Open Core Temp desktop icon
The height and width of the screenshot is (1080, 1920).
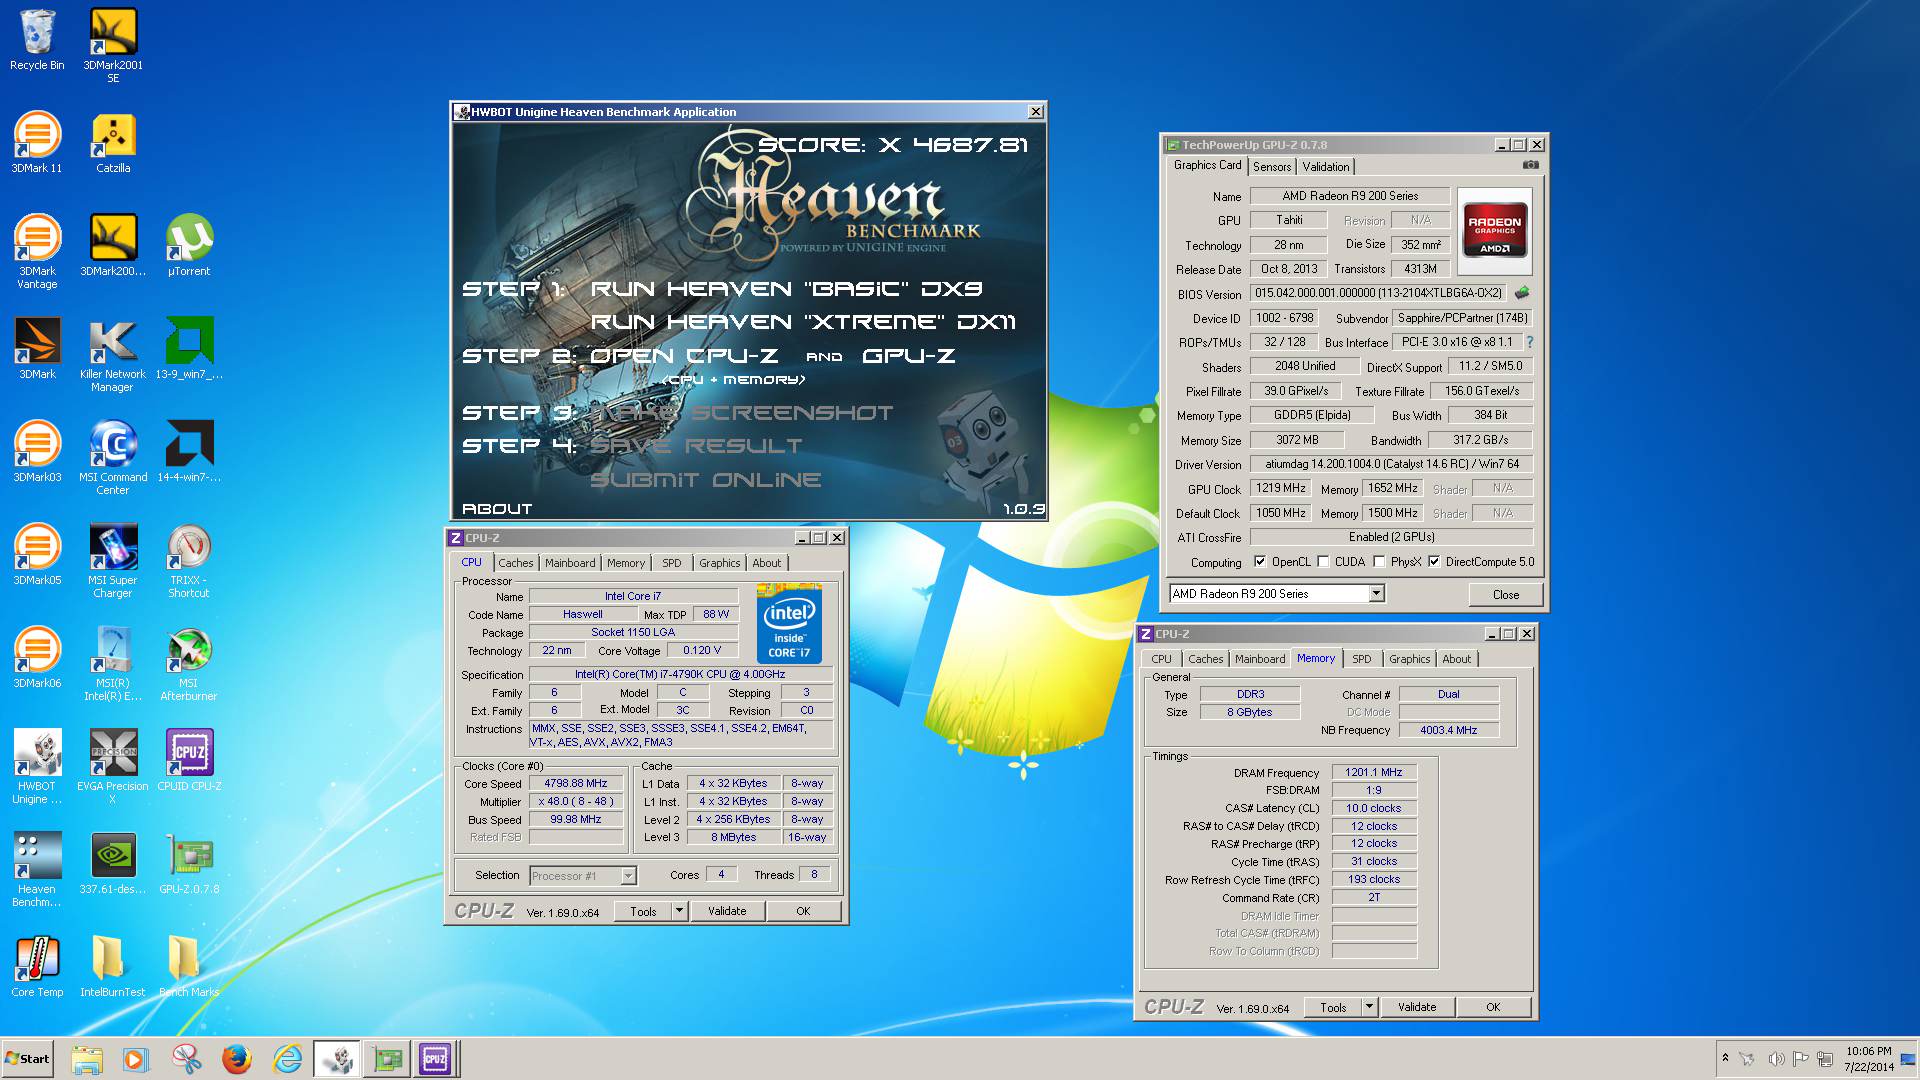(x=37, y=967)
